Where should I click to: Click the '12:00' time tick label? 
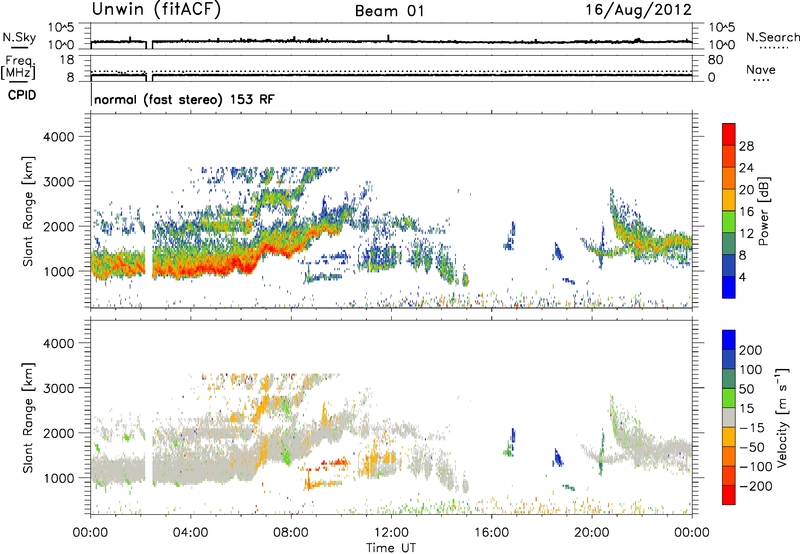391,533
